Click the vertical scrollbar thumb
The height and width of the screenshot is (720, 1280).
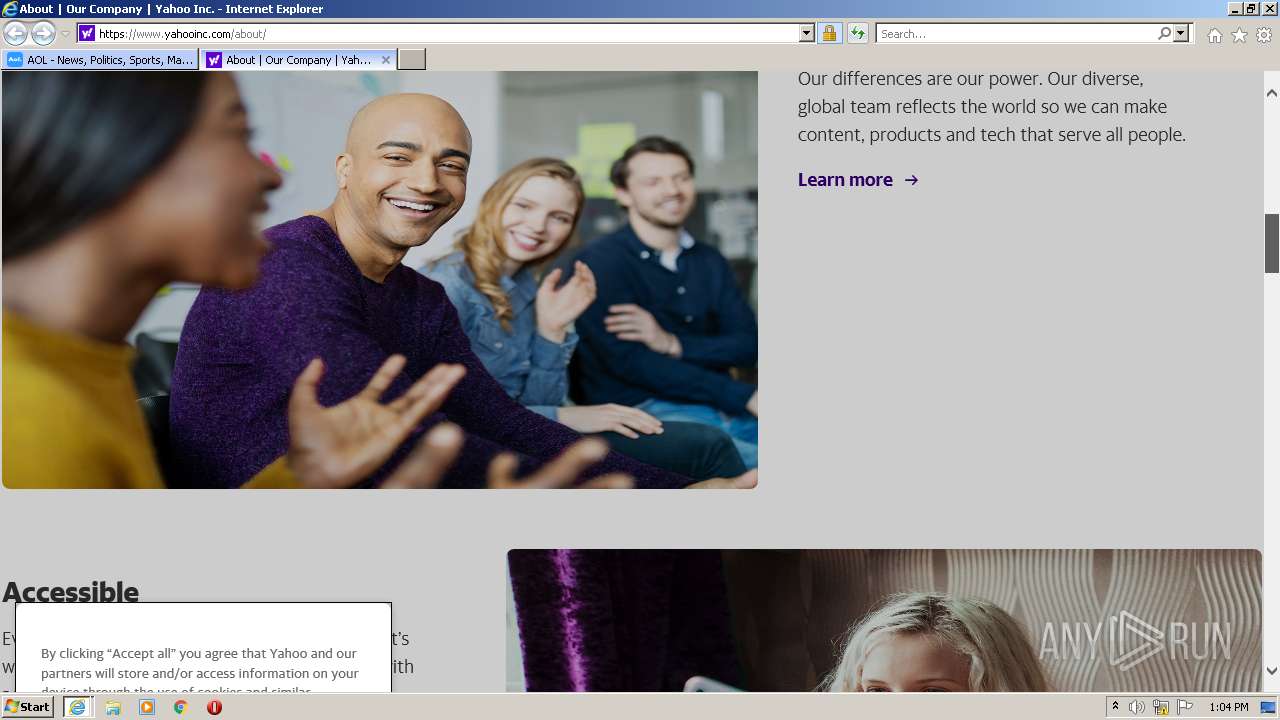click(1272, 243)
